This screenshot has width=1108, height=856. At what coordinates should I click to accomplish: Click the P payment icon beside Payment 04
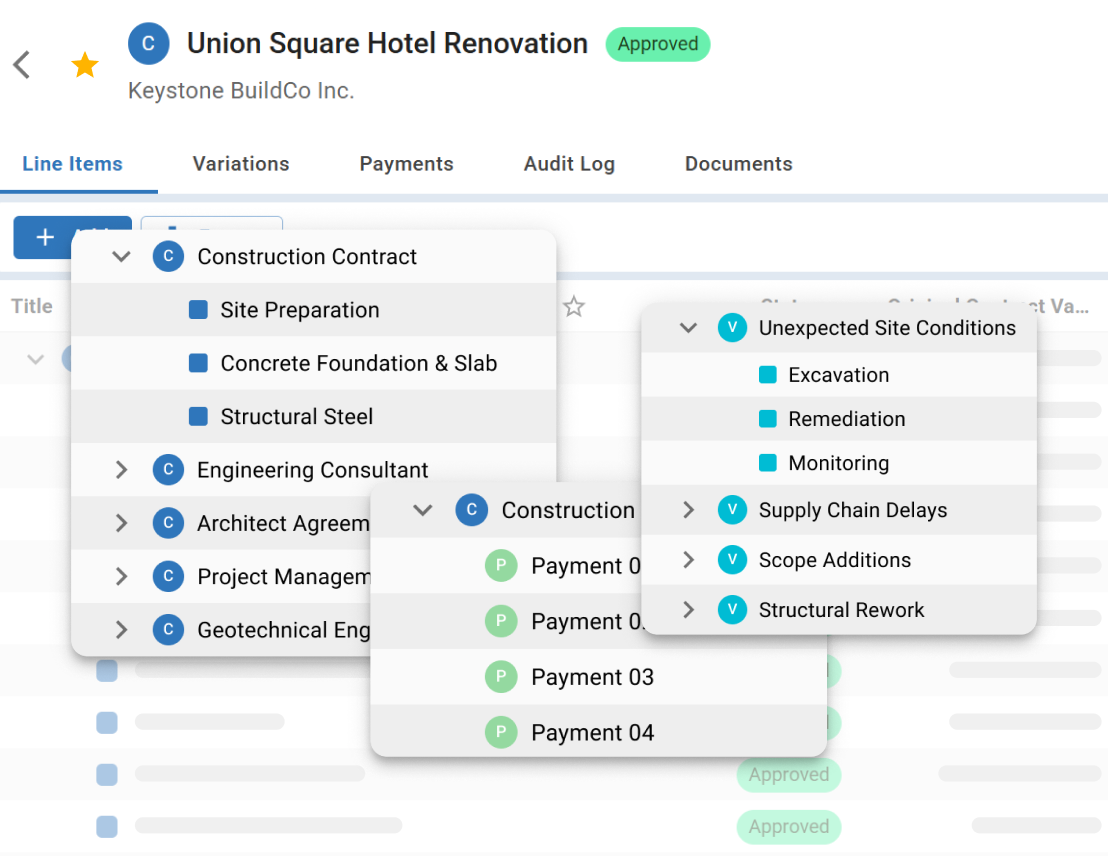coord(501,732)
